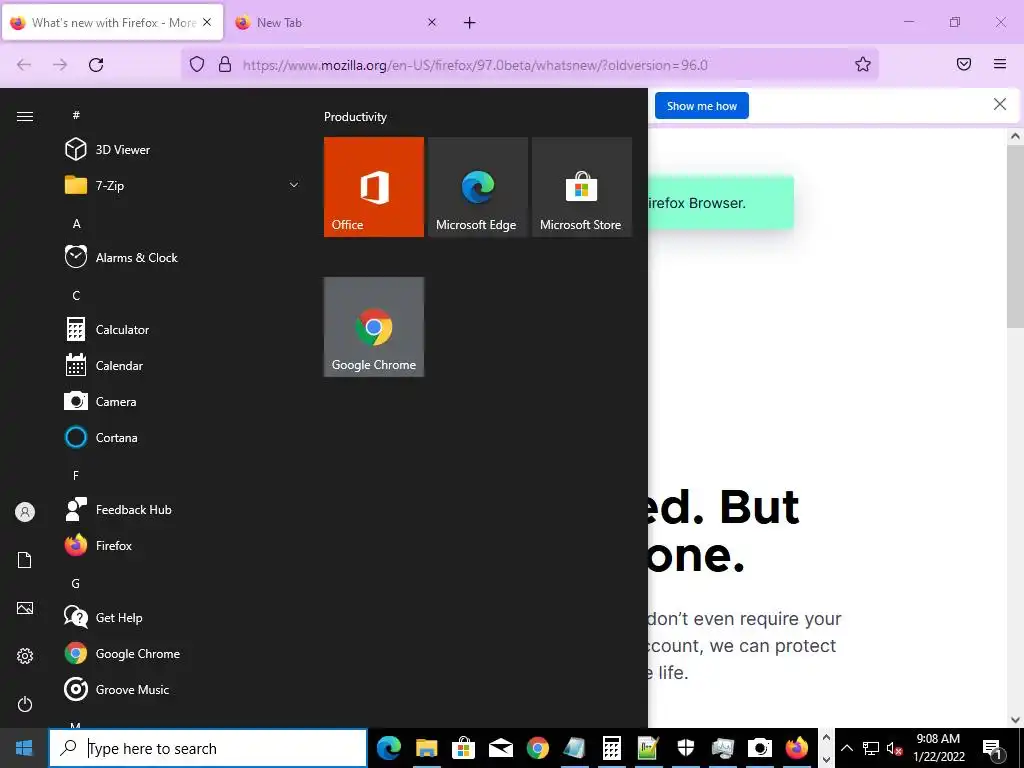Screen dimensions: 1024x768
Task: Dismiss the Show me how banner
Action: [x=1000, y=104]
